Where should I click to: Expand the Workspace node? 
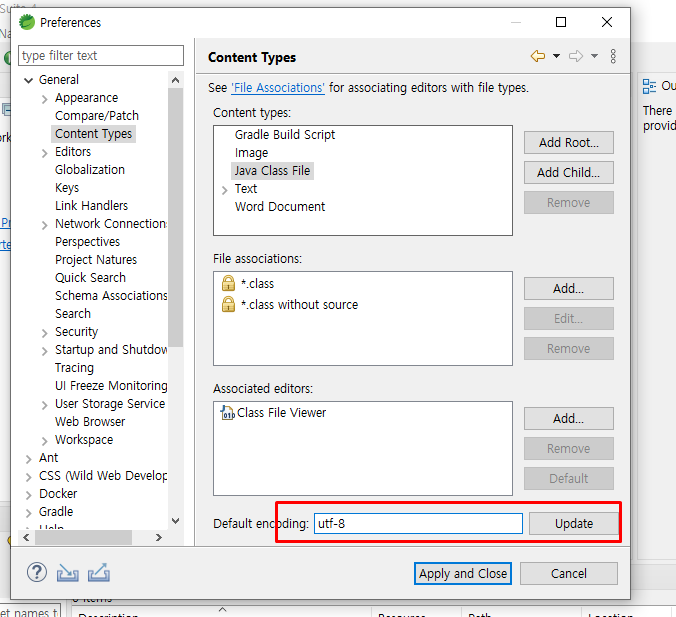(44, 441)
